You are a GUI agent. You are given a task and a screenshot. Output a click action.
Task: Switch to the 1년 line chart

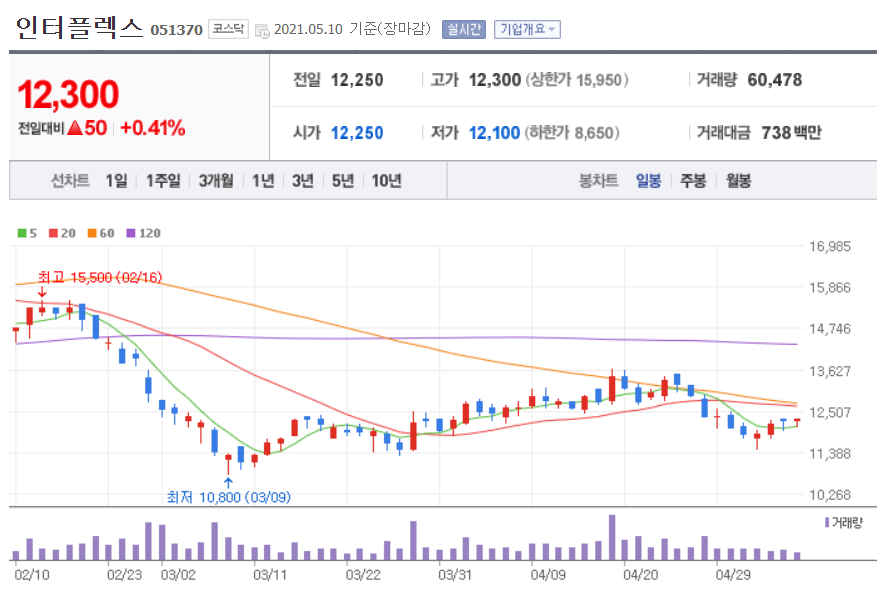tap(263, 181)
